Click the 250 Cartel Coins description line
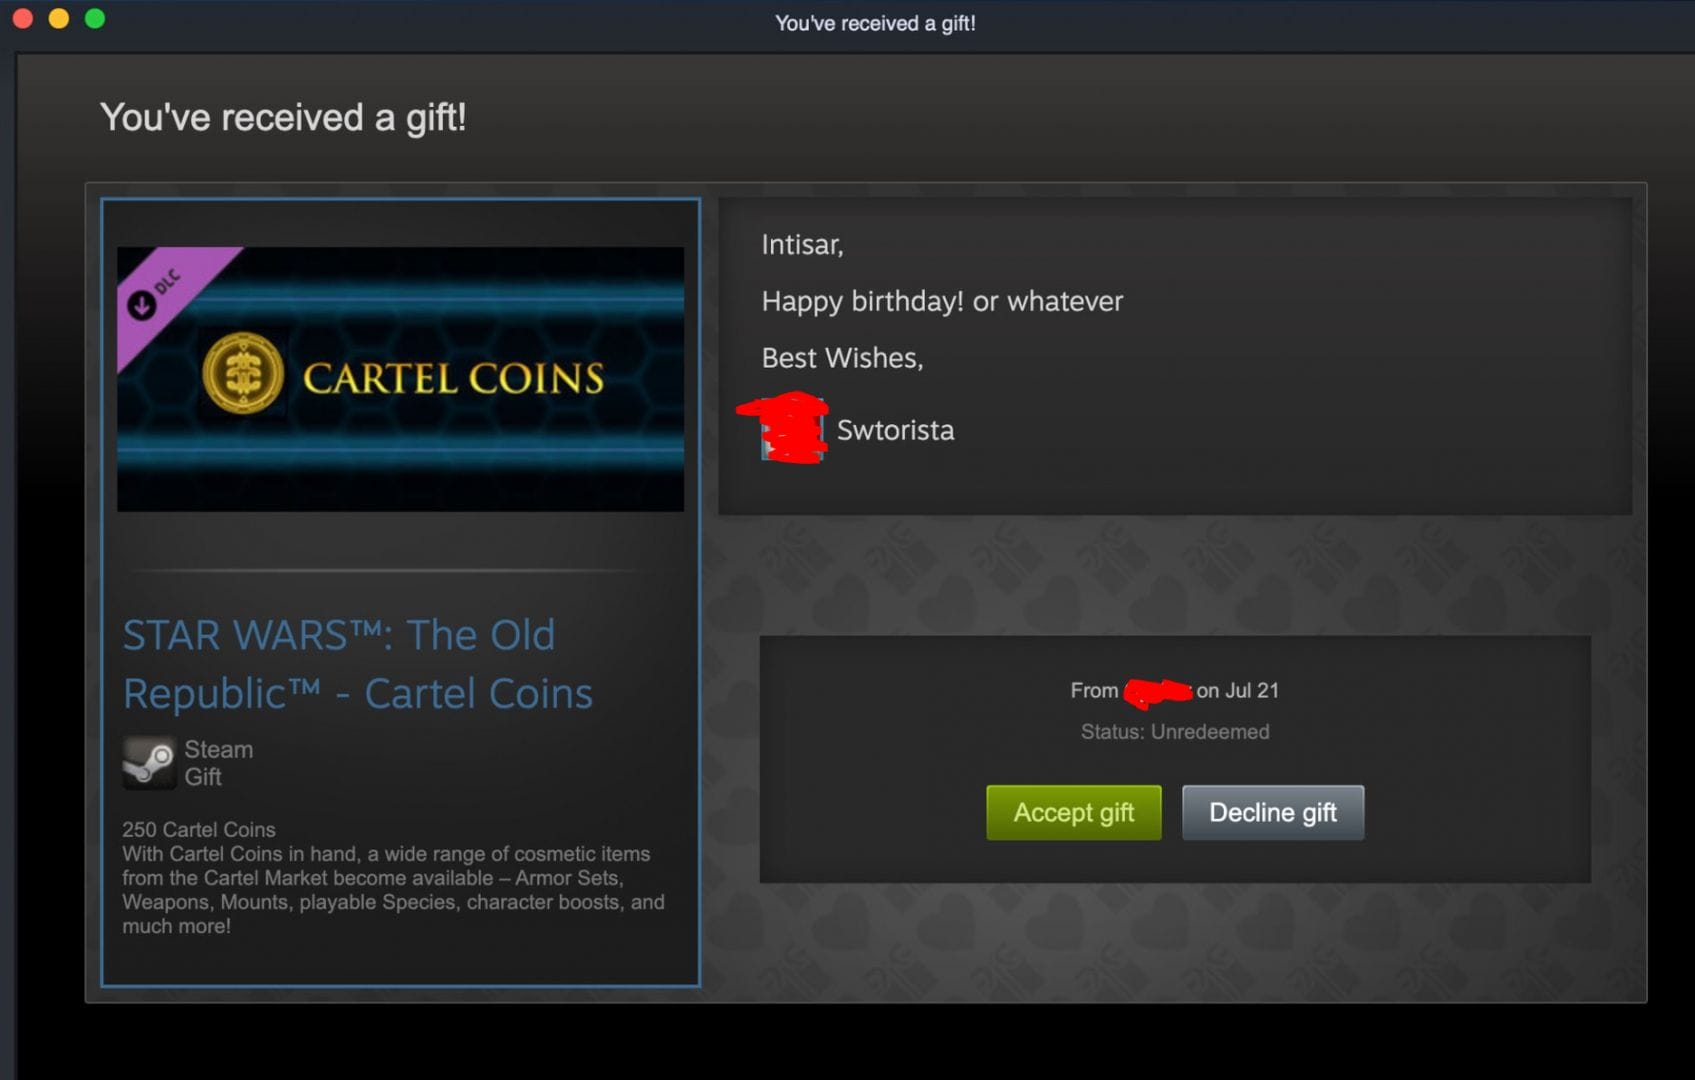The height and width of the screenshot is (1080, 1695). click(x=199, y=829)
